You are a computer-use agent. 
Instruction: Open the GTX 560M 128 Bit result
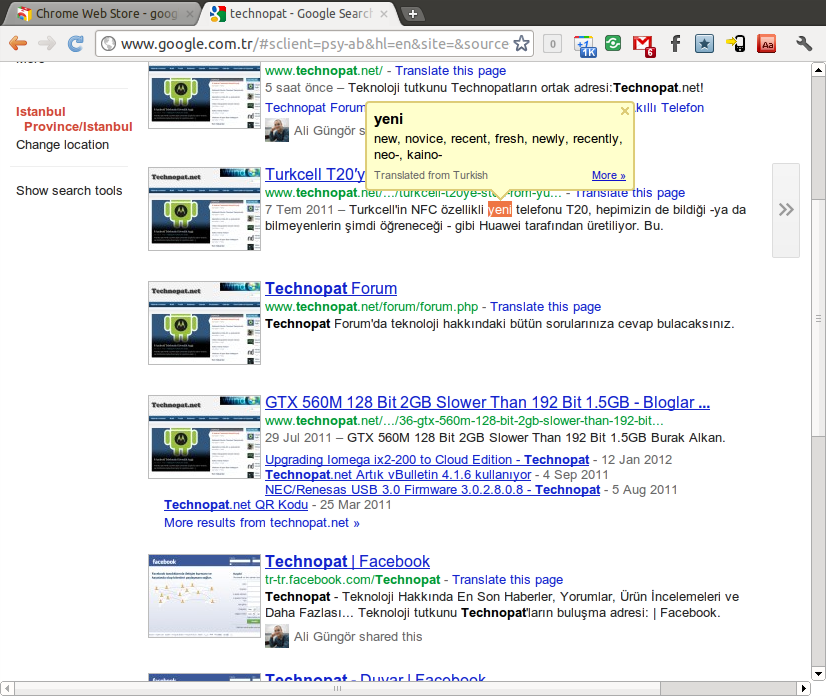pos(487,402)
